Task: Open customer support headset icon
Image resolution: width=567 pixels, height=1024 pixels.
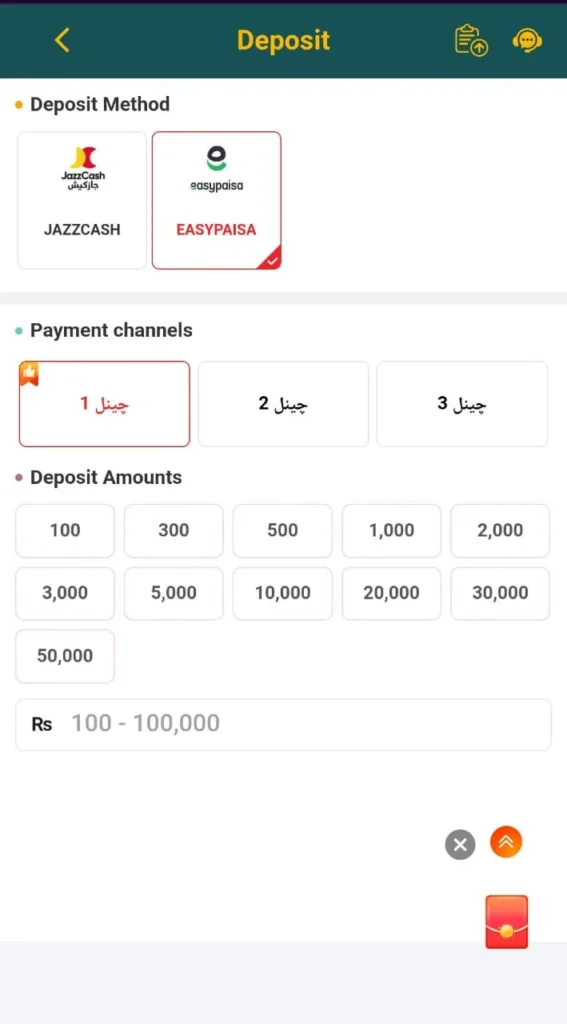Action: coord(526,40)
